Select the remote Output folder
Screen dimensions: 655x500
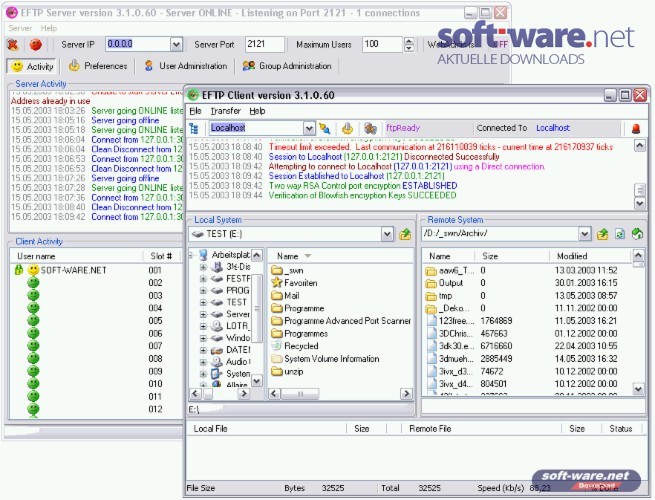point(444,283)
